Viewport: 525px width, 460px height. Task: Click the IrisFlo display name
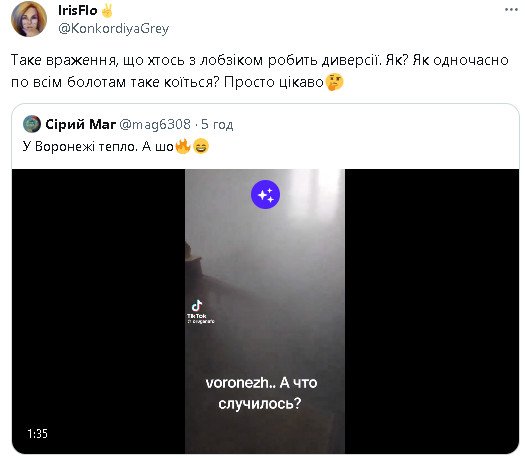(77, 10)
